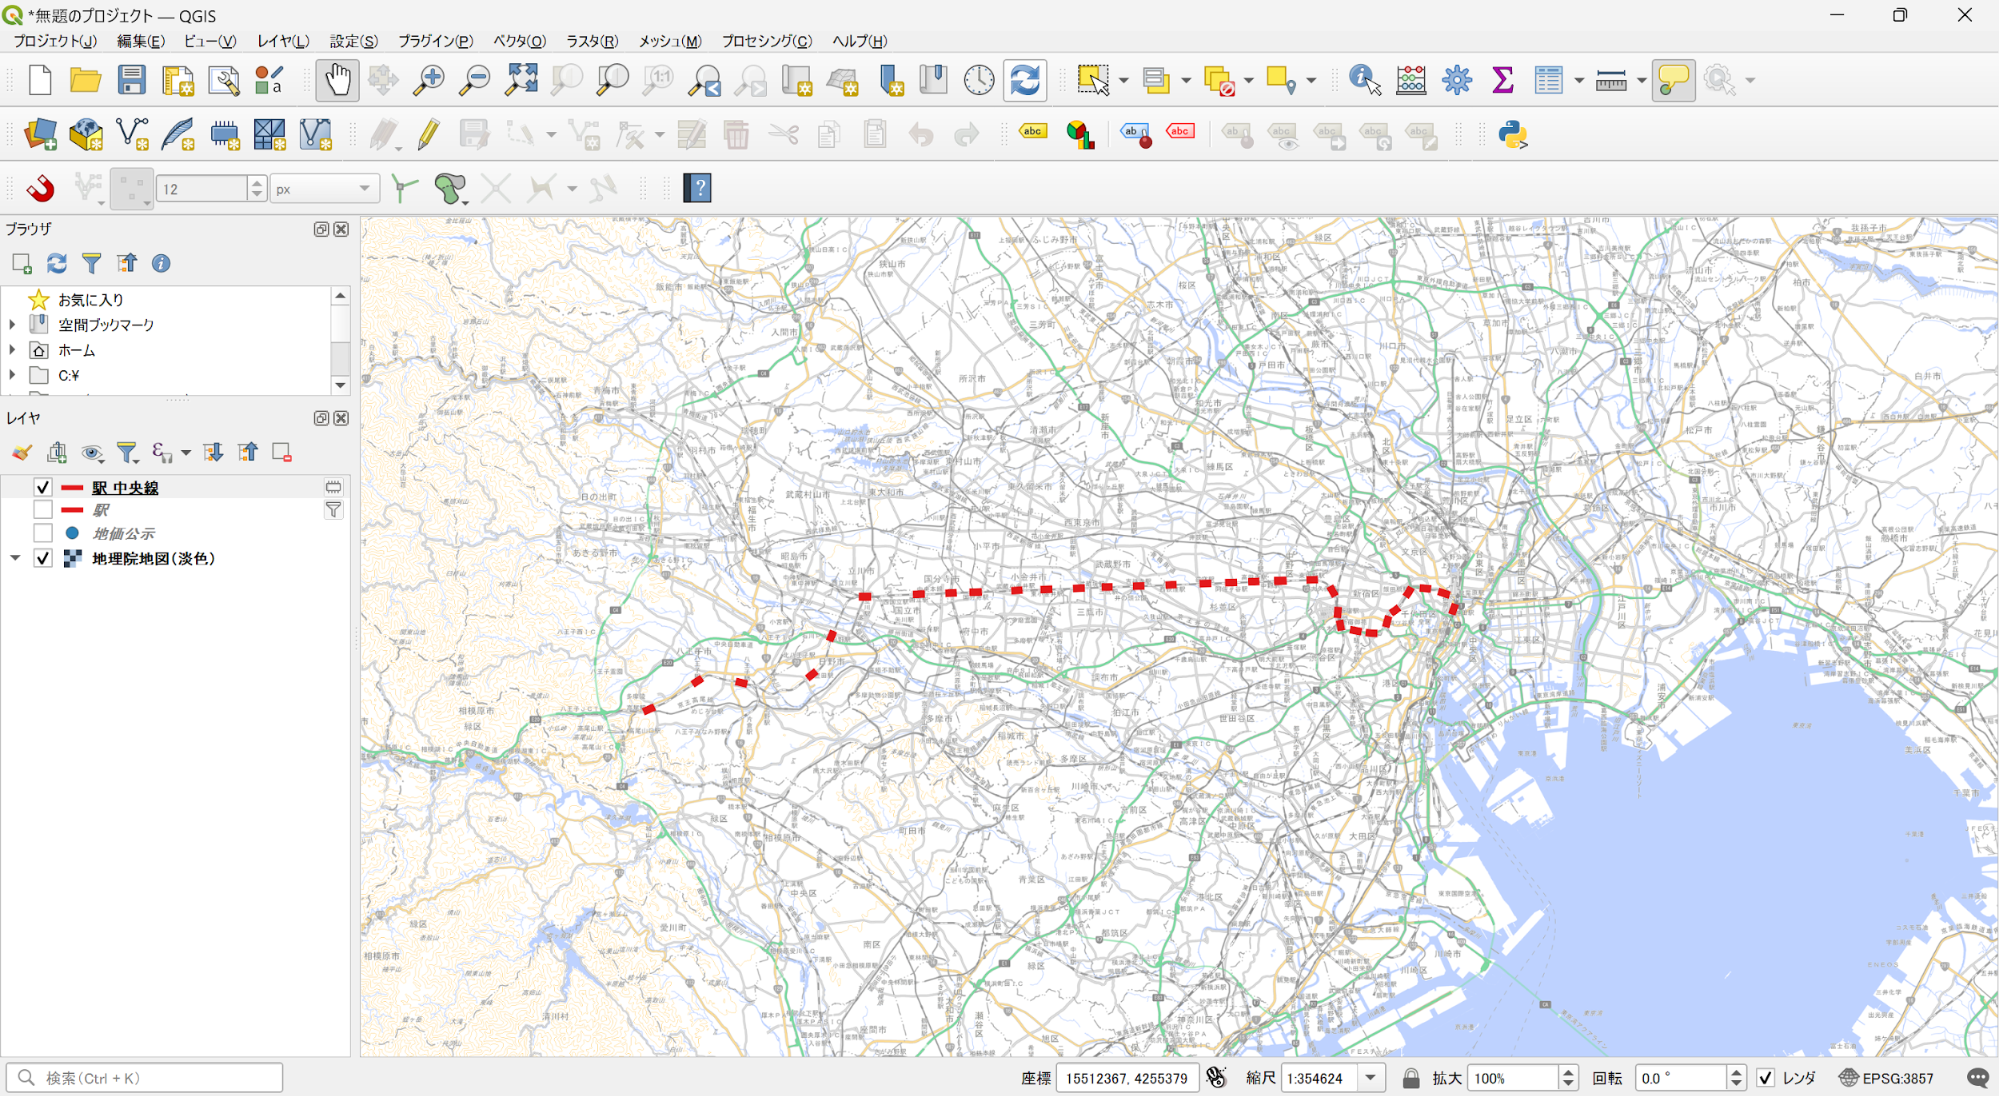Open the scale 1:354624 dropdown
Viewport: 1999px width, 1097px height.
click(1371, 1078)
